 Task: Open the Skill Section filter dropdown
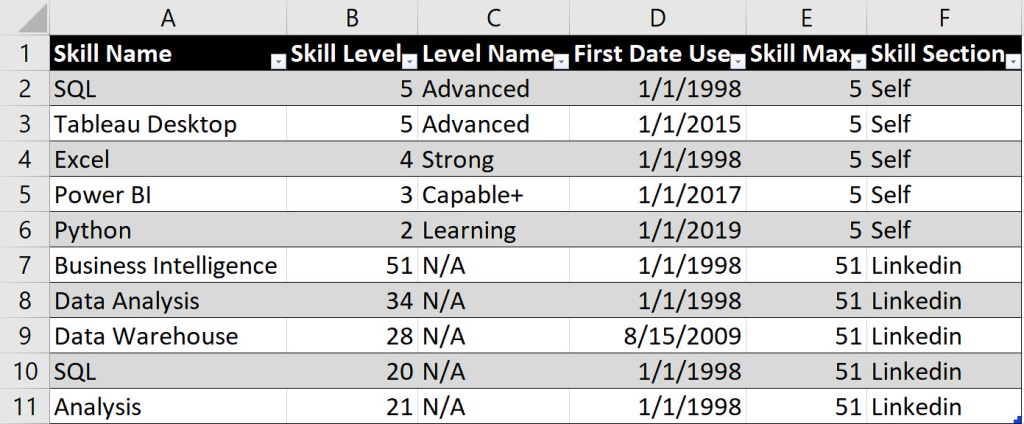click(x=1013, y=62)
